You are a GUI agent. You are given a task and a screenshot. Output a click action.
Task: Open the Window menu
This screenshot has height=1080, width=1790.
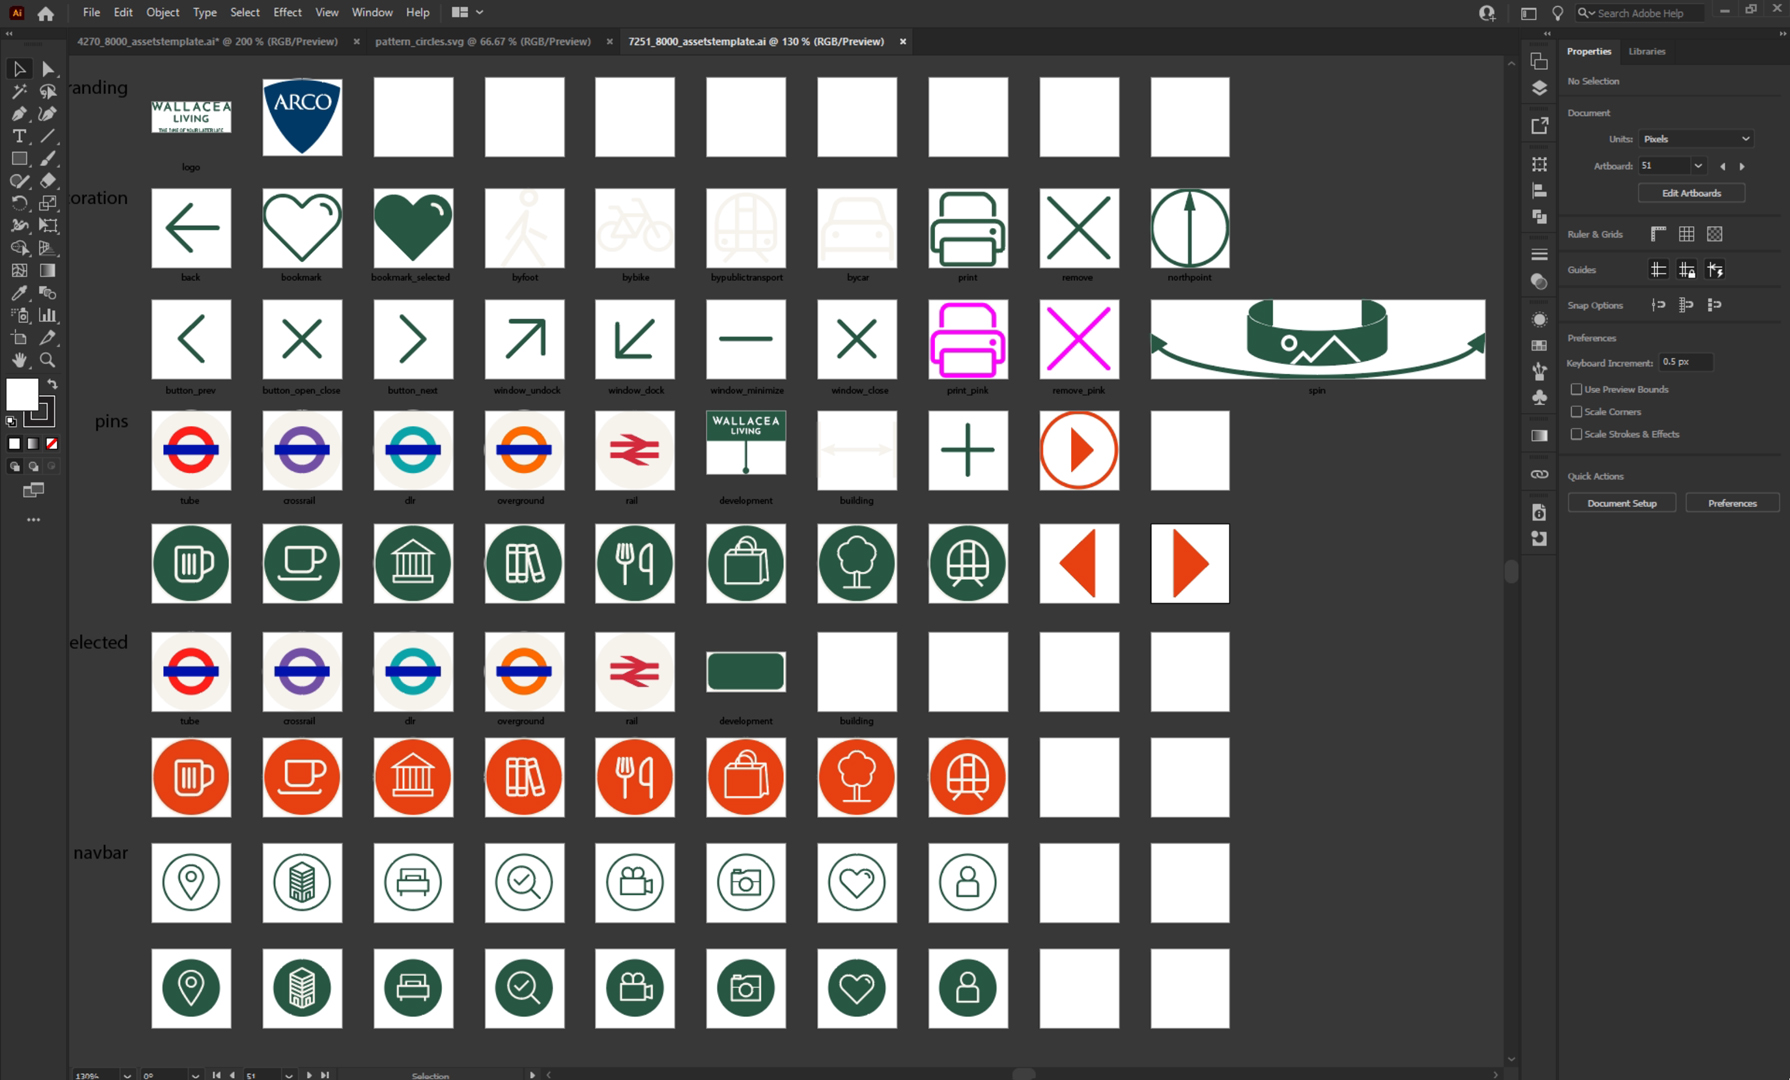372,13
